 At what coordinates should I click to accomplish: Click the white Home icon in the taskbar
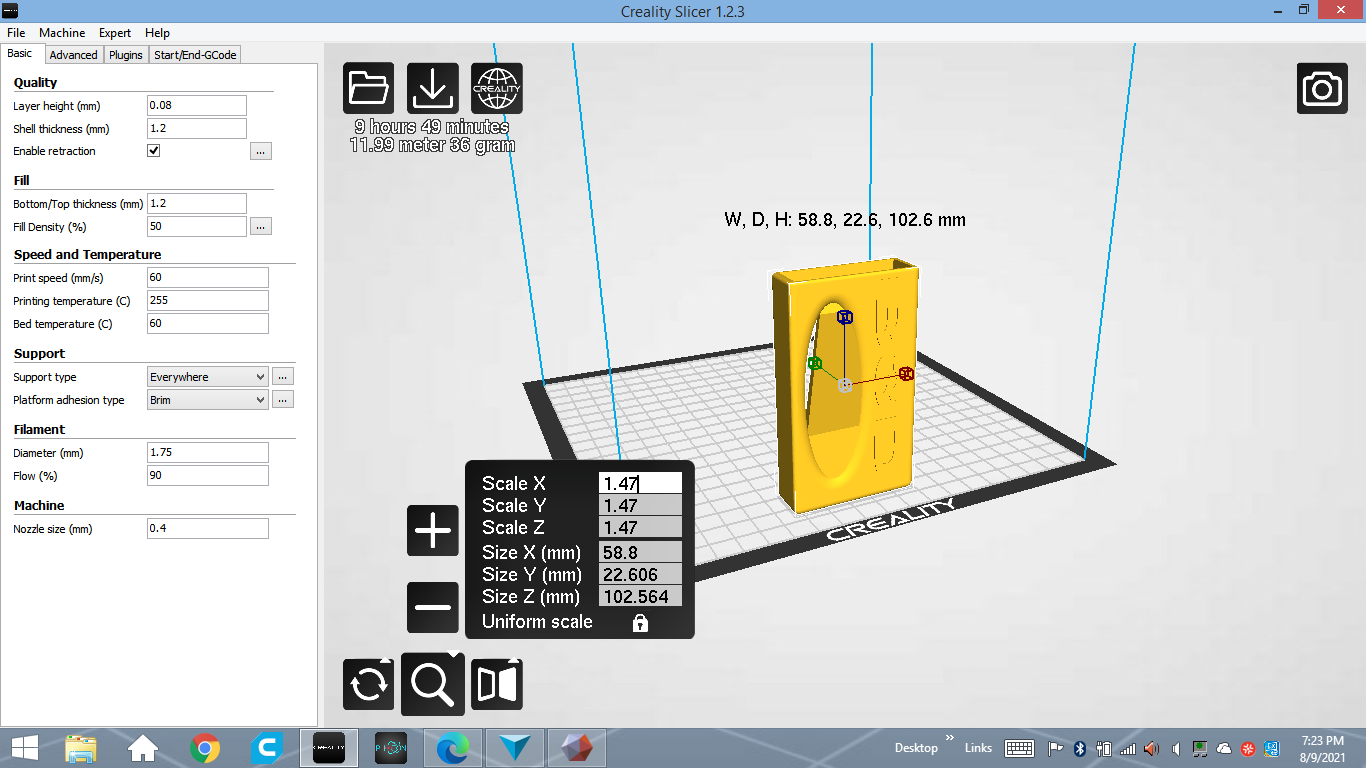(143, 747)
